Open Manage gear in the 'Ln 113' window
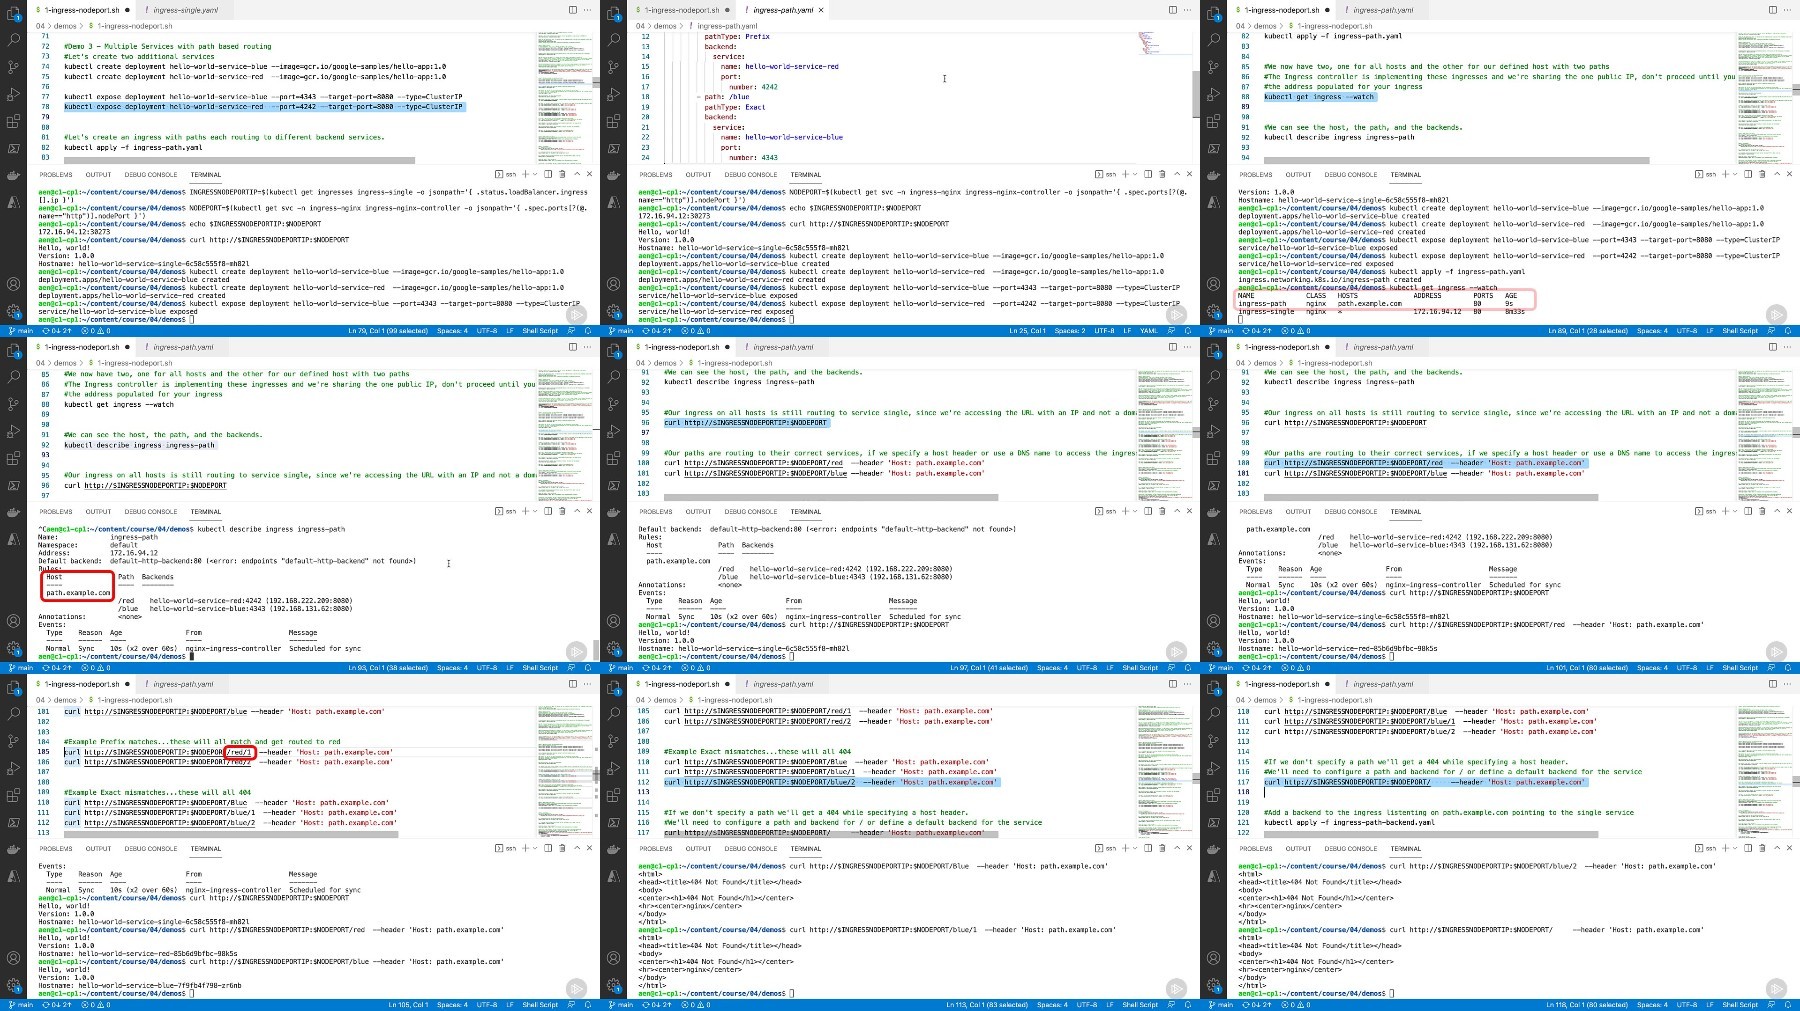The height and width of the screenshot is (1011, 1800). click(613, 985)
